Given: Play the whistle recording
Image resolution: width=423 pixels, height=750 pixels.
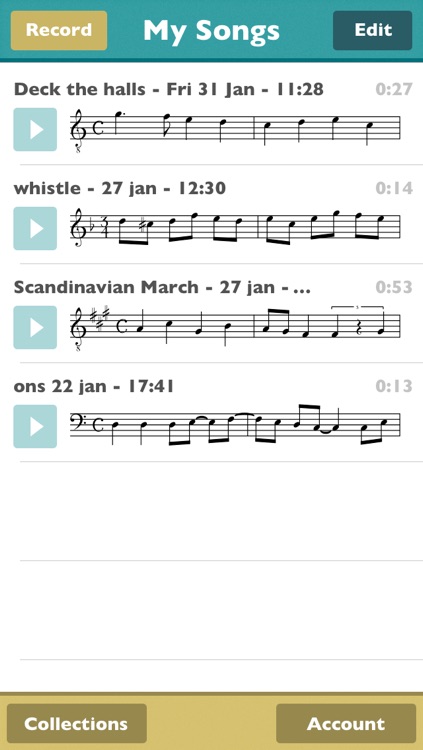Looking at the screenshot, I should coord(35,229).
